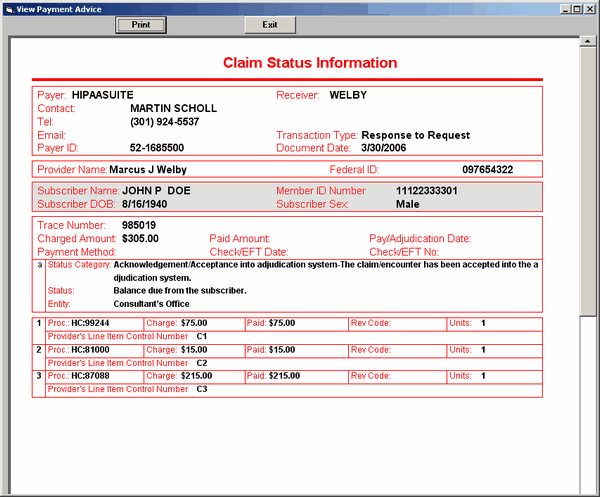Click the $15.00 paid amount in line 2

pos(280,350)
